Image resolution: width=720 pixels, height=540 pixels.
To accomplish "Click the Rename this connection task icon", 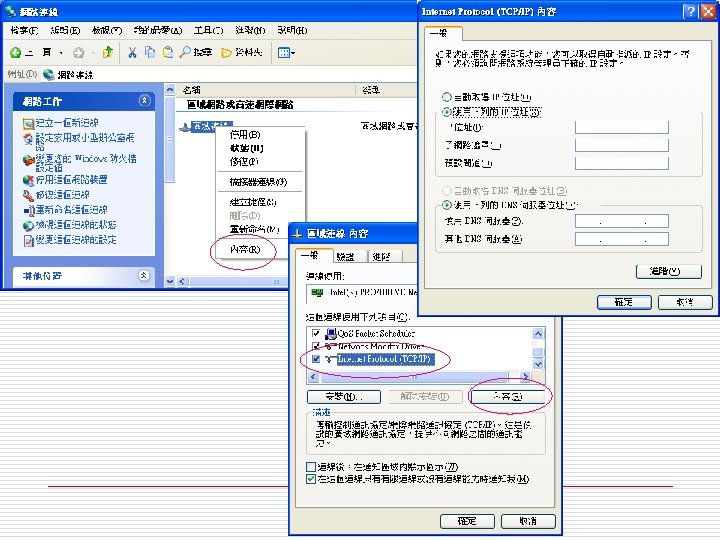I will [28, 210].
